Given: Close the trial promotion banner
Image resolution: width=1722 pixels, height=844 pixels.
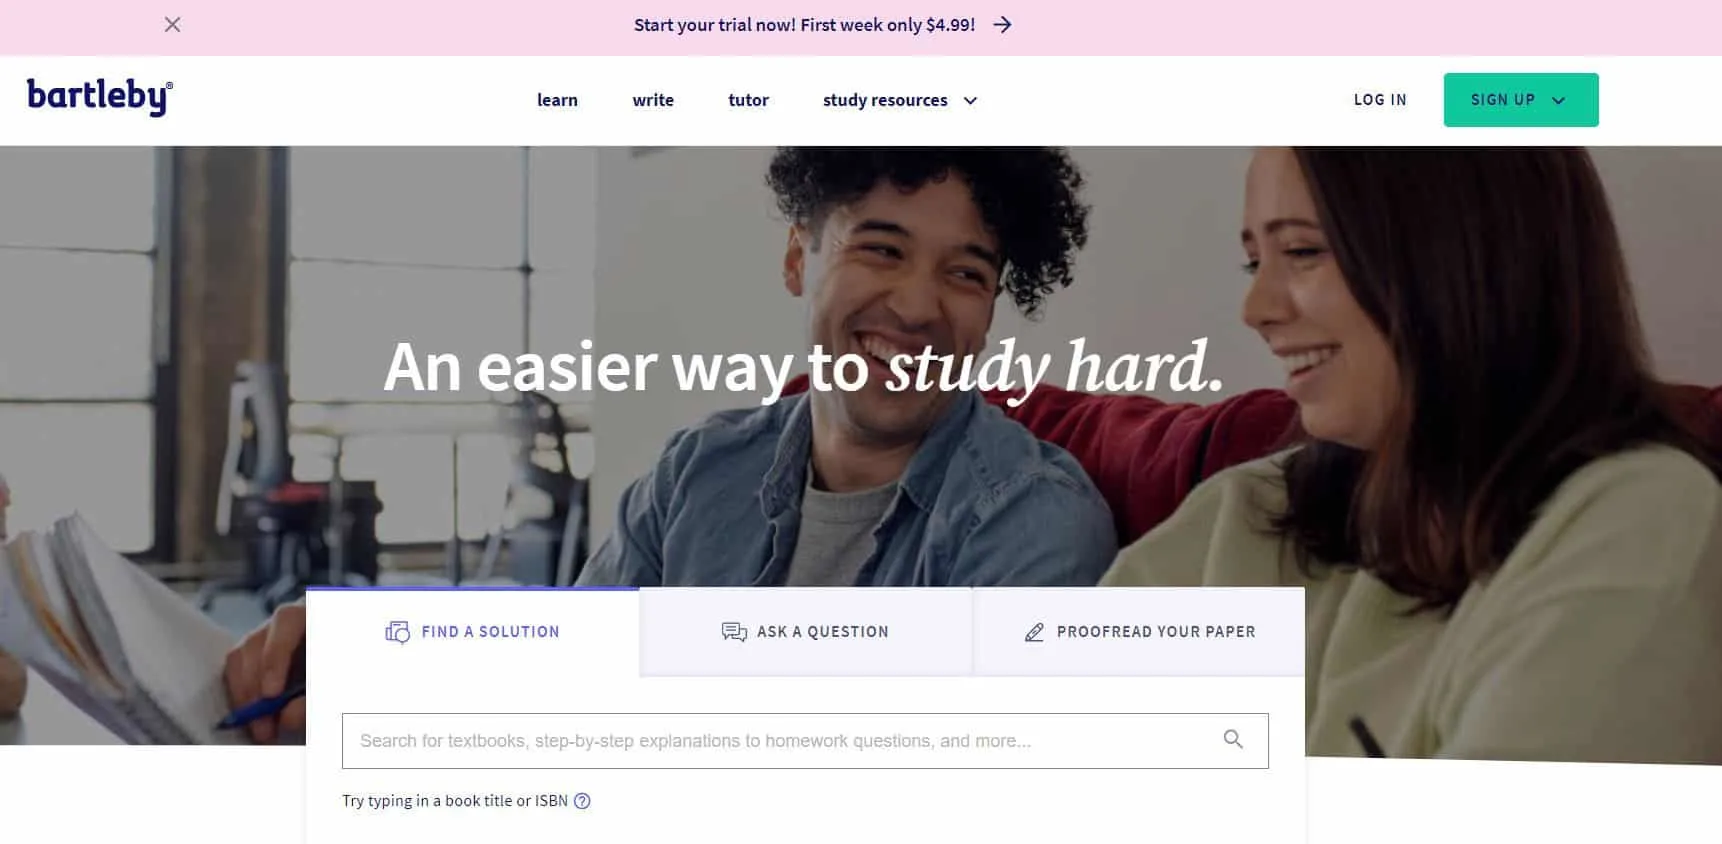Looking at the screenshot, I should [x=172, y=24].
